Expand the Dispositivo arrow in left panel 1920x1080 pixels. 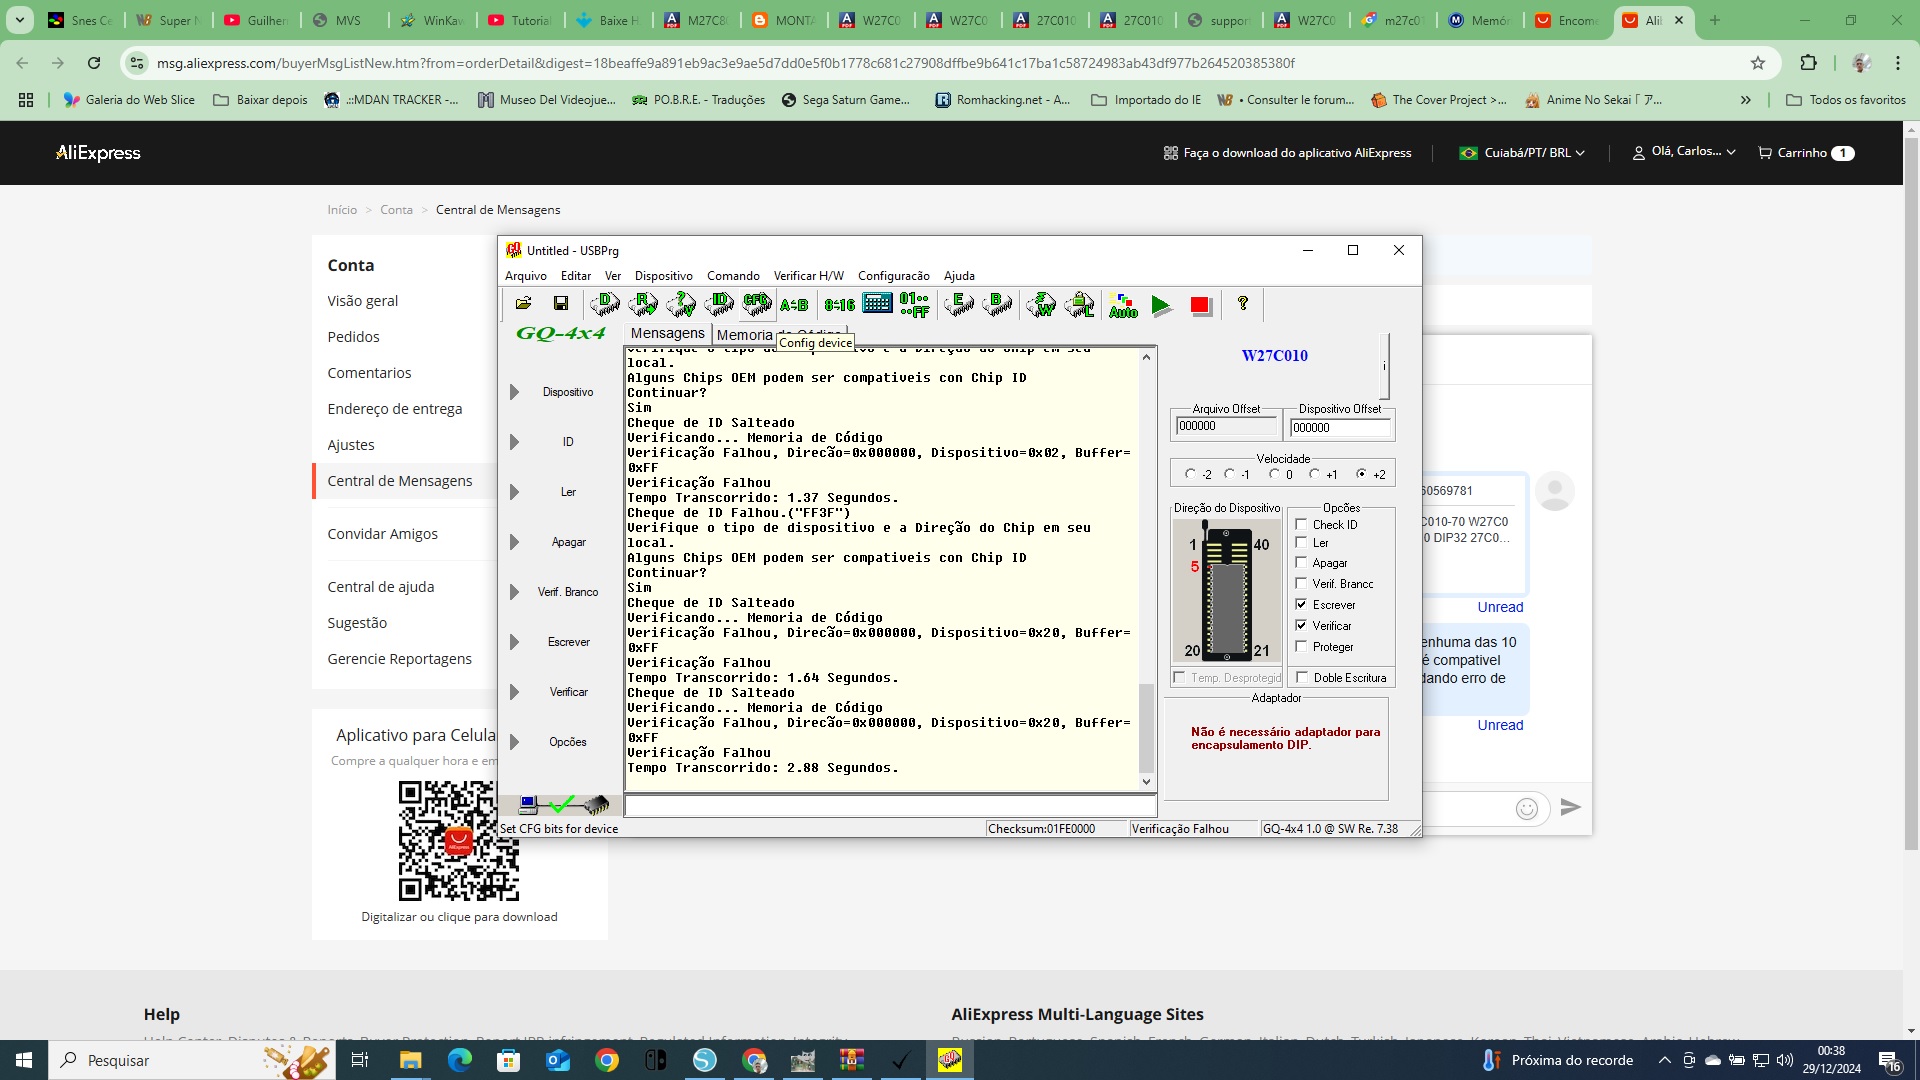(514, 392)
